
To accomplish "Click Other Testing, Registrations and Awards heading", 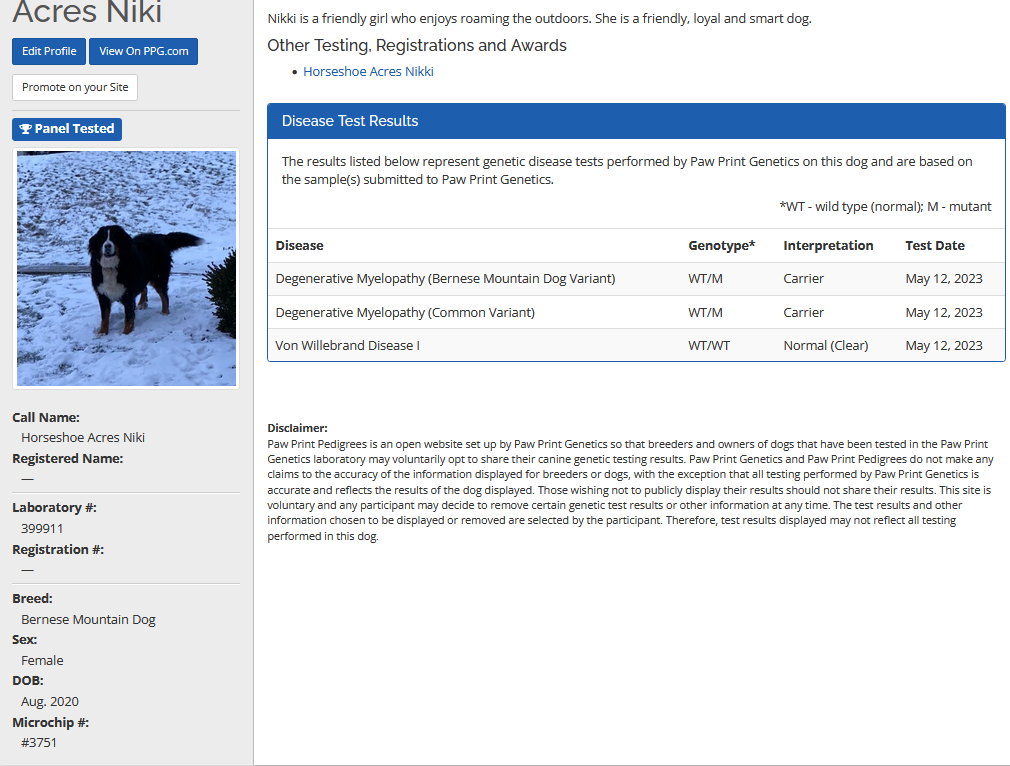I will coord(417,46).
